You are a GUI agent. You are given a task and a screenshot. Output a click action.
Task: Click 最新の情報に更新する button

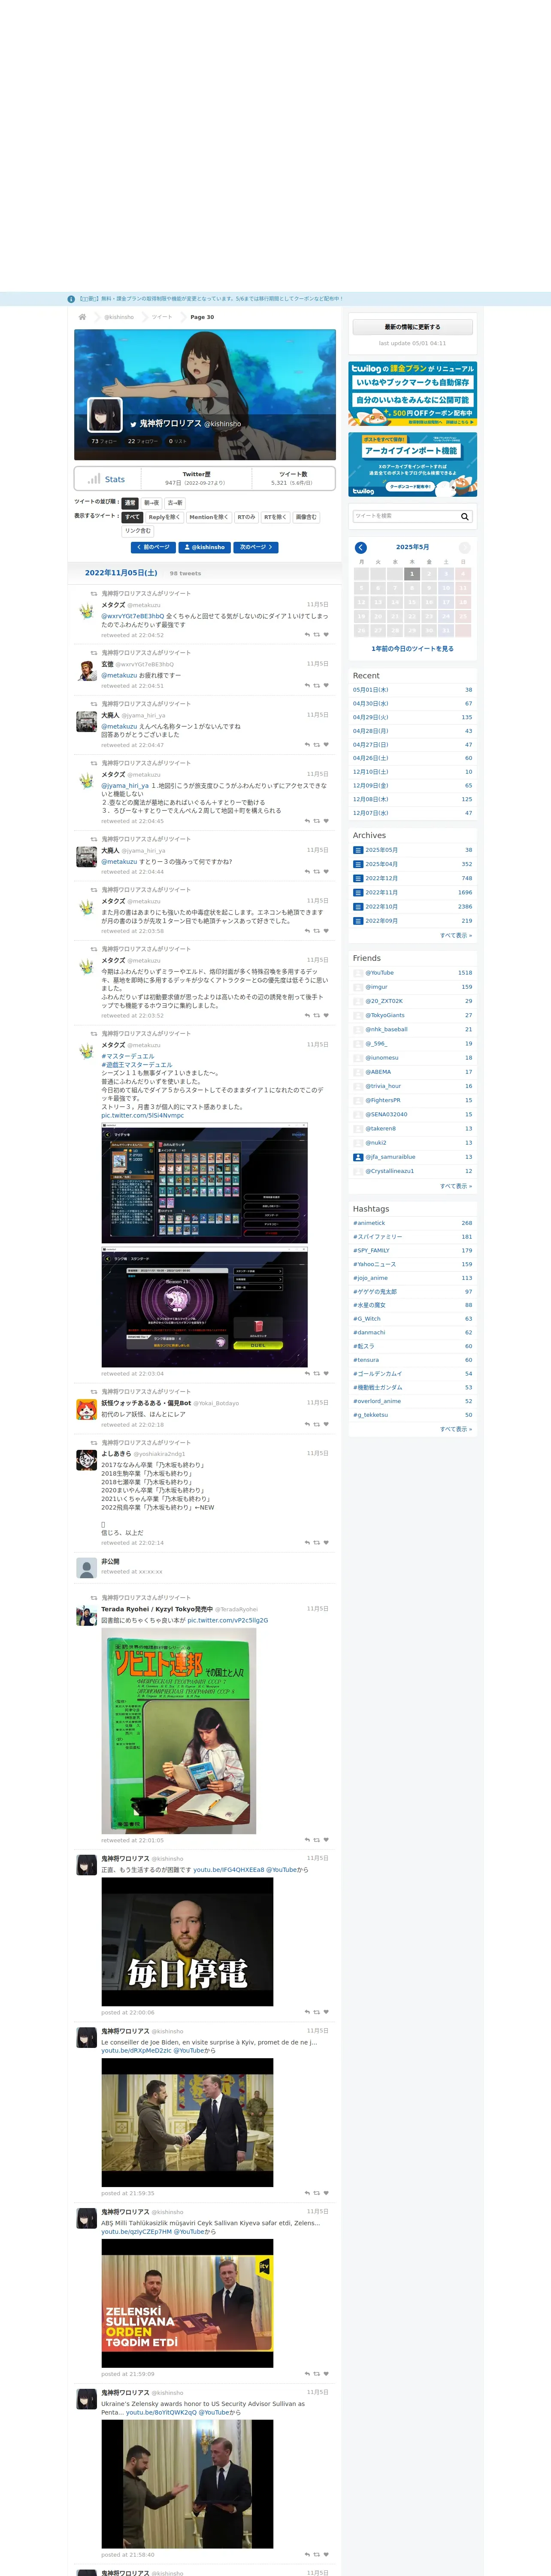pos(412,327)
